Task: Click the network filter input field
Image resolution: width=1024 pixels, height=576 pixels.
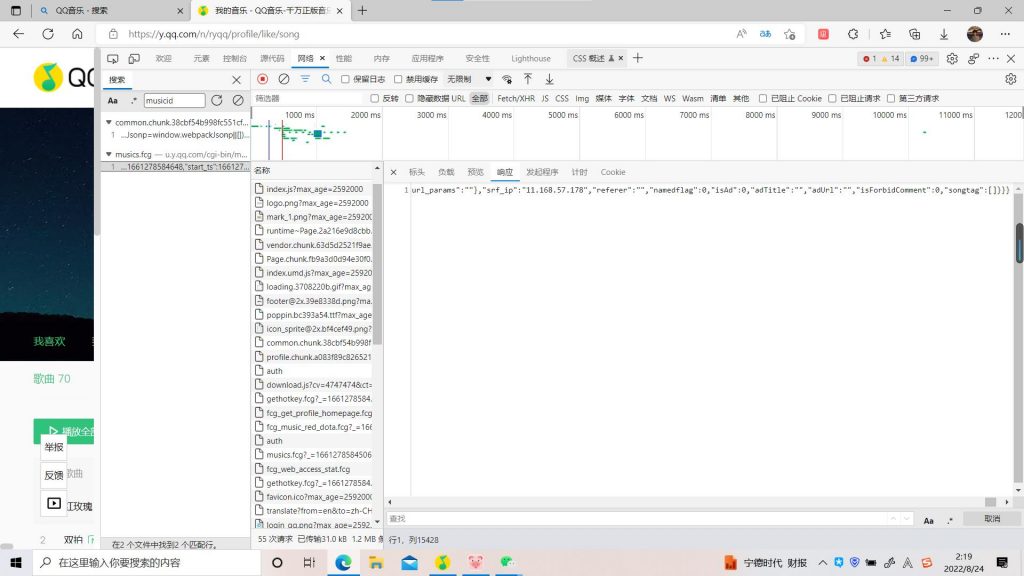Action: (308, 99)
